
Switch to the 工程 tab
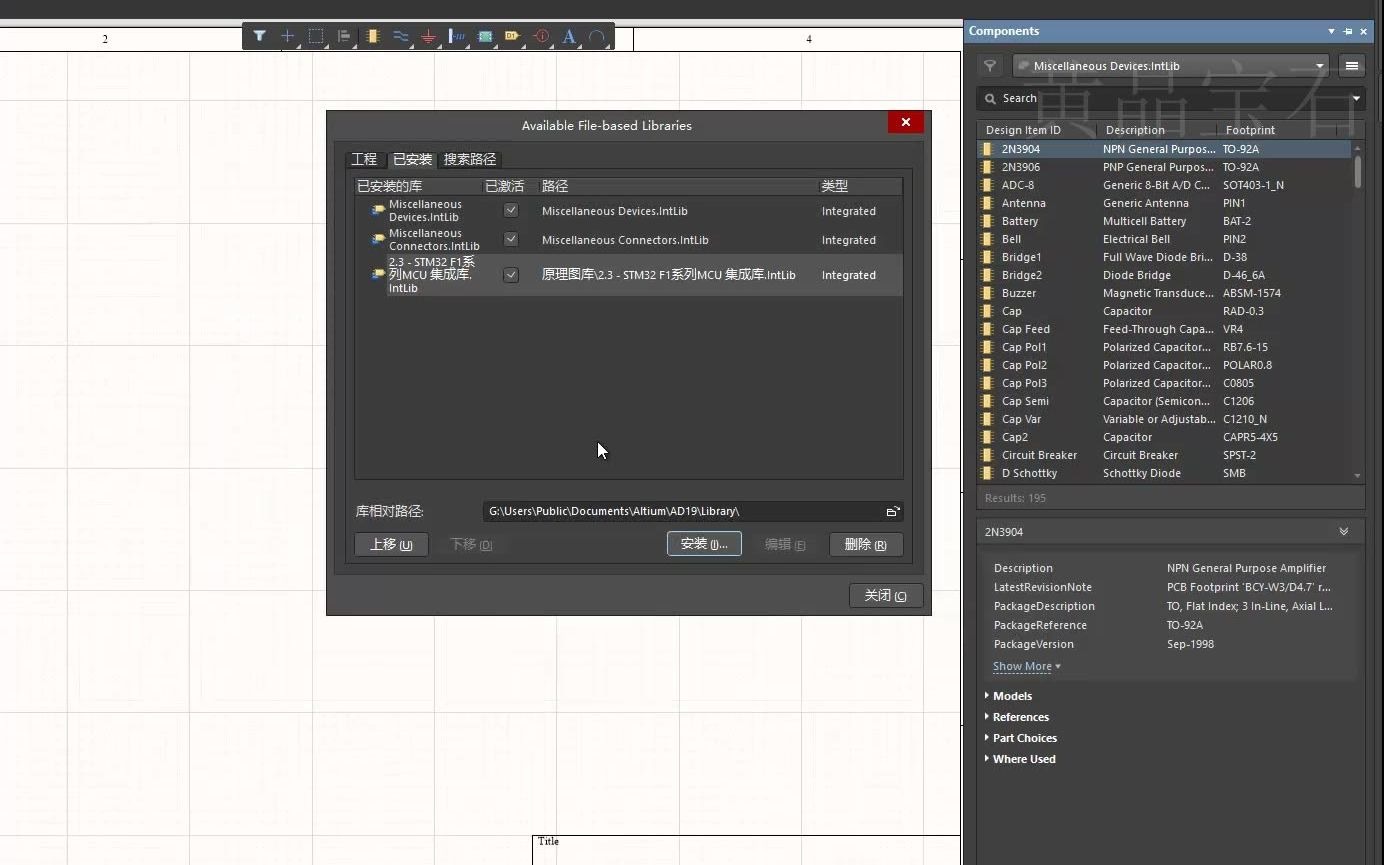coord(364,159)
